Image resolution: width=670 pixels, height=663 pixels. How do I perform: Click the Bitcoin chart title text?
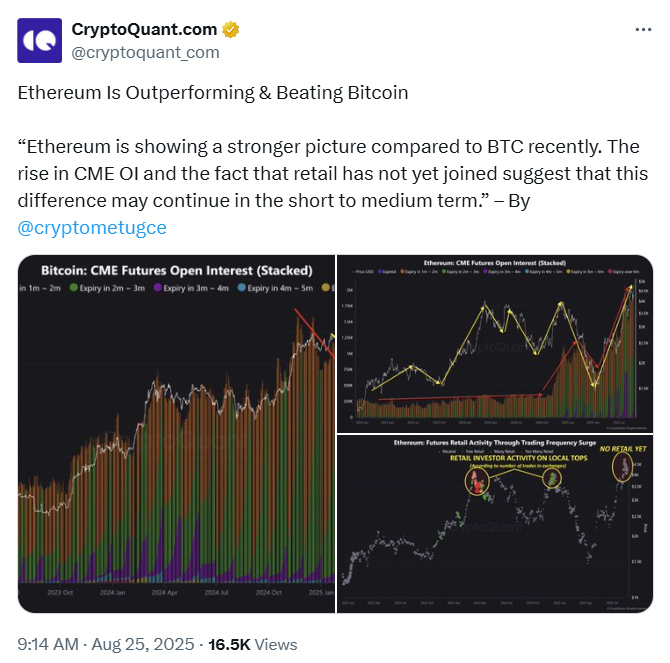coord(176,270)
